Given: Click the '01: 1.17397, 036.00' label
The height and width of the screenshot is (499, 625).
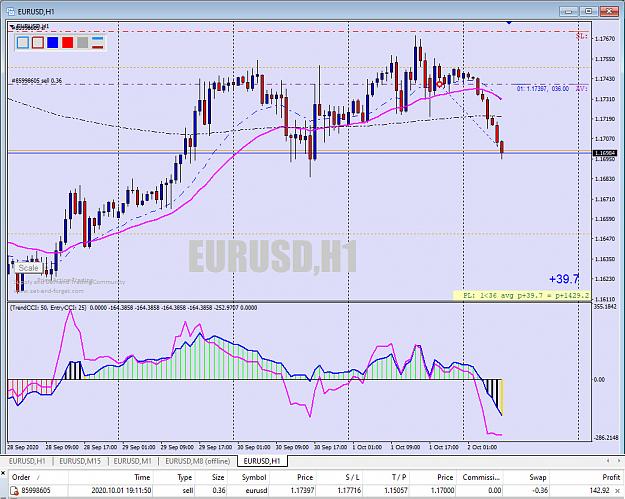Looking at the screenshot, I should pos(542,88).
